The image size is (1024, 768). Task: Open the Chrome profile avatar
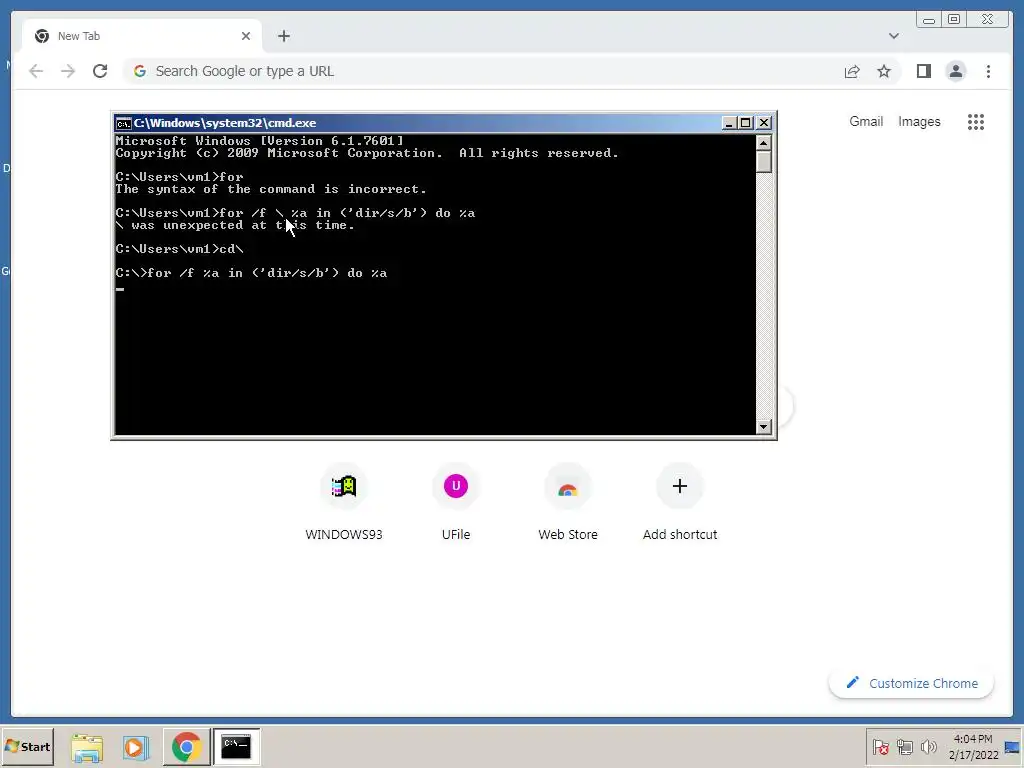pyautogui.click(x=955, y=71)
